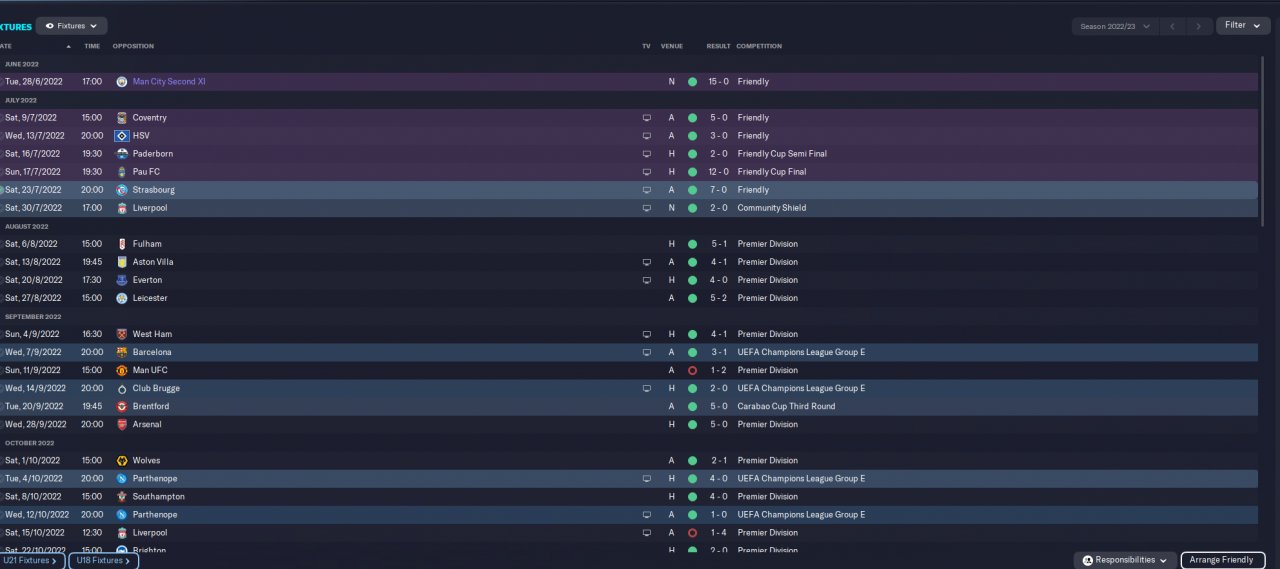Open the Responsibilities dropdown menu
Image resolution: width=1280 pixels, height=569 pixels.
[1125, 560]
